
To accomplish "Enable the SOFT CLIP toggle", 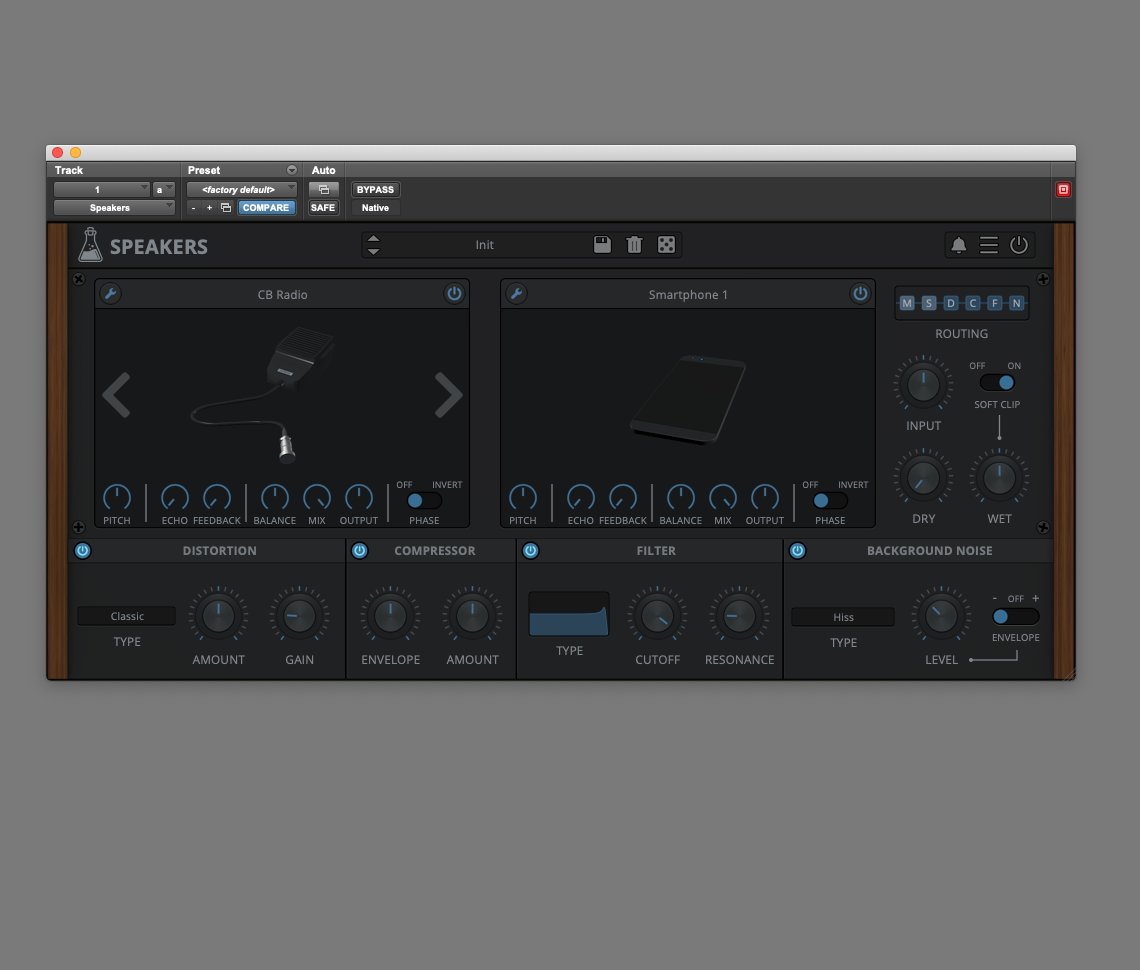I will tap(998, 381).
